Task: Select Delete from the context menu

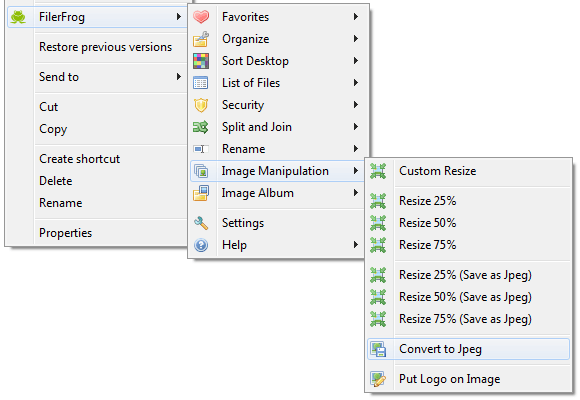Action: coord(97,181)
